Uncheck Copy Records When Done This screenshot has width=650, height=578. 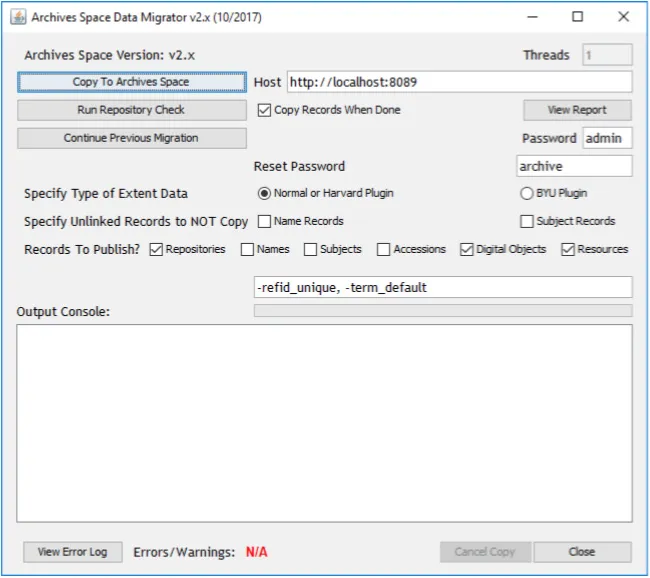(x=265, y=110)
